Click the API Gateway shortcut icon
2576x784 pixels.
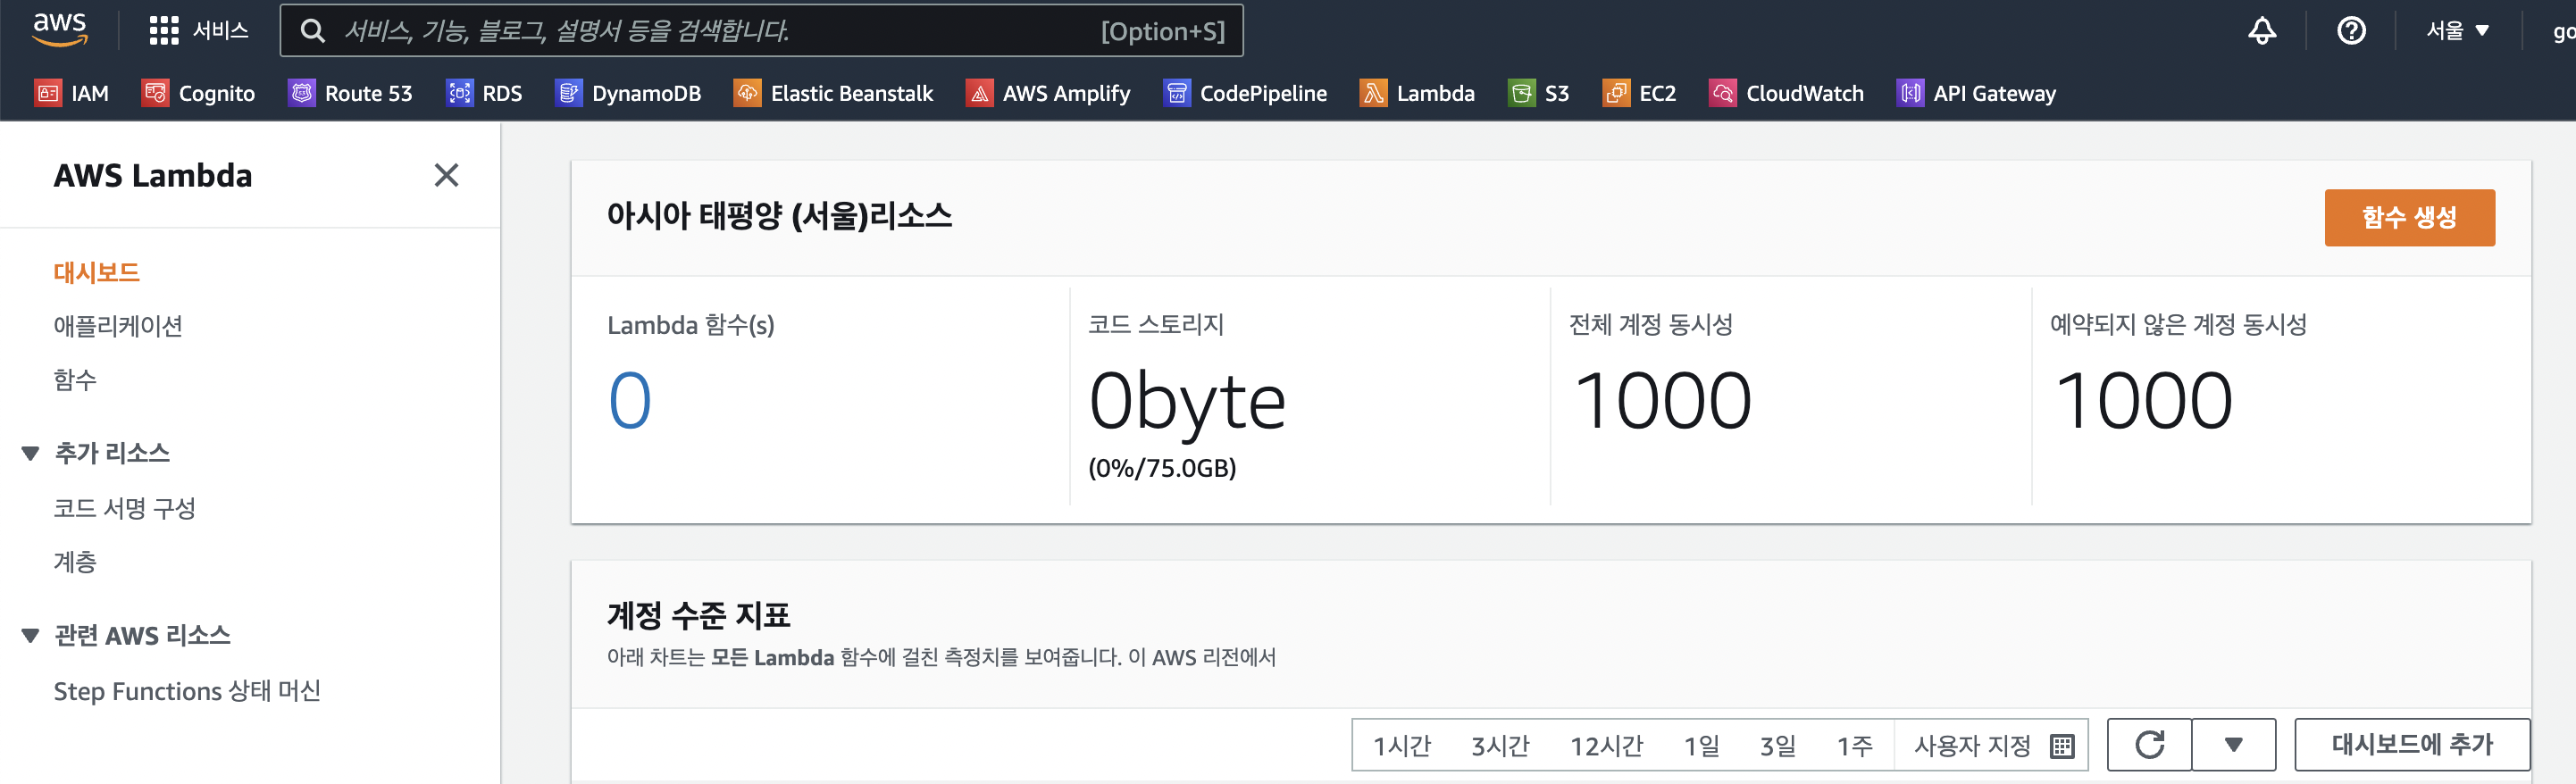tap(1910, 93)
